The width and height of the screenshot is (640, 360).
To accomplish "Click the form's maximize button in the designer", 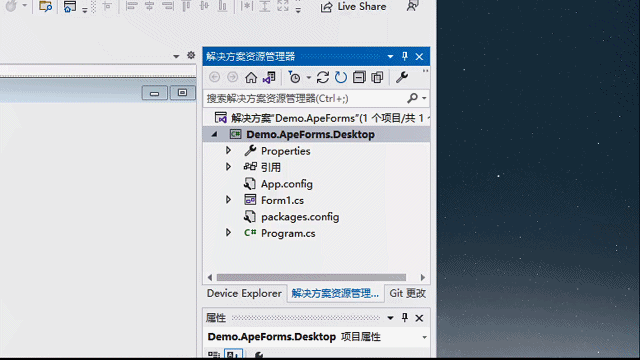I will tap(182, 93).
